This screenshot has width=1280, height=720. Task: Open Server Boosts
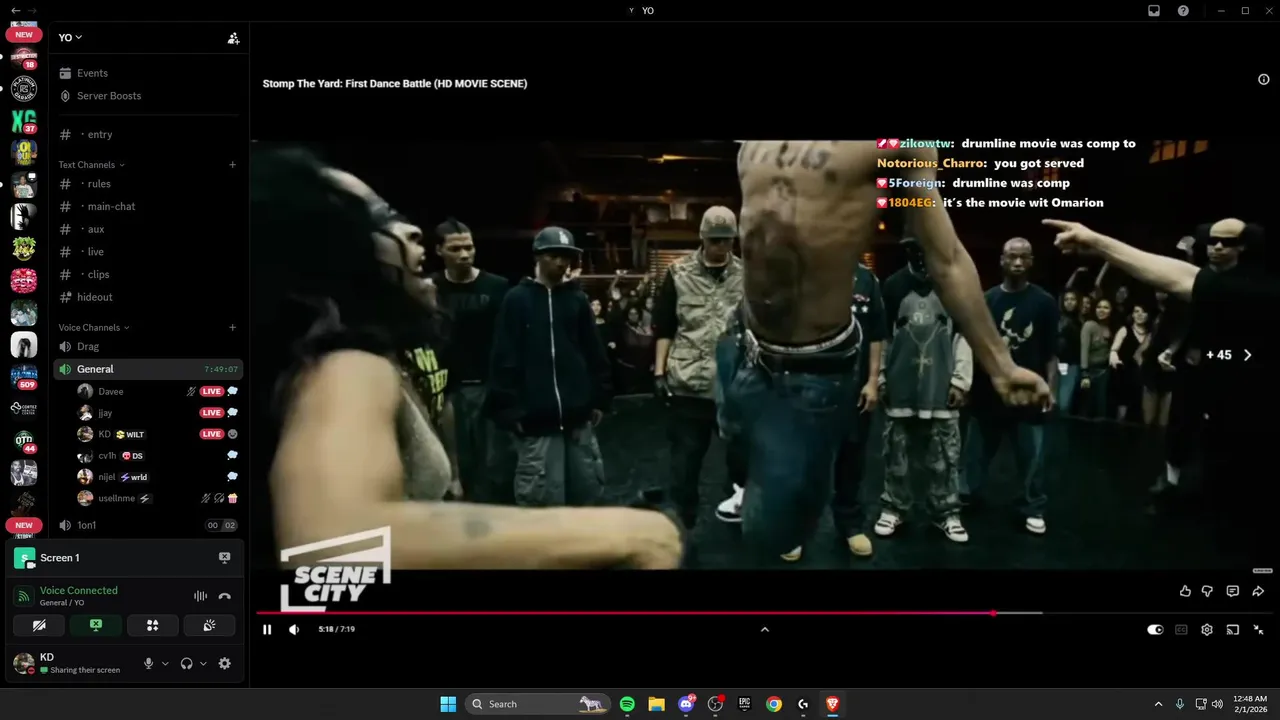(x=148, y=96)
